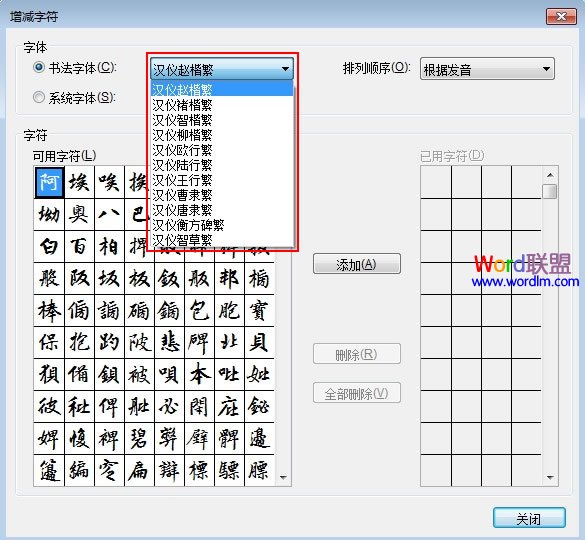Select the character 白 in the grid

pos(49,247)
